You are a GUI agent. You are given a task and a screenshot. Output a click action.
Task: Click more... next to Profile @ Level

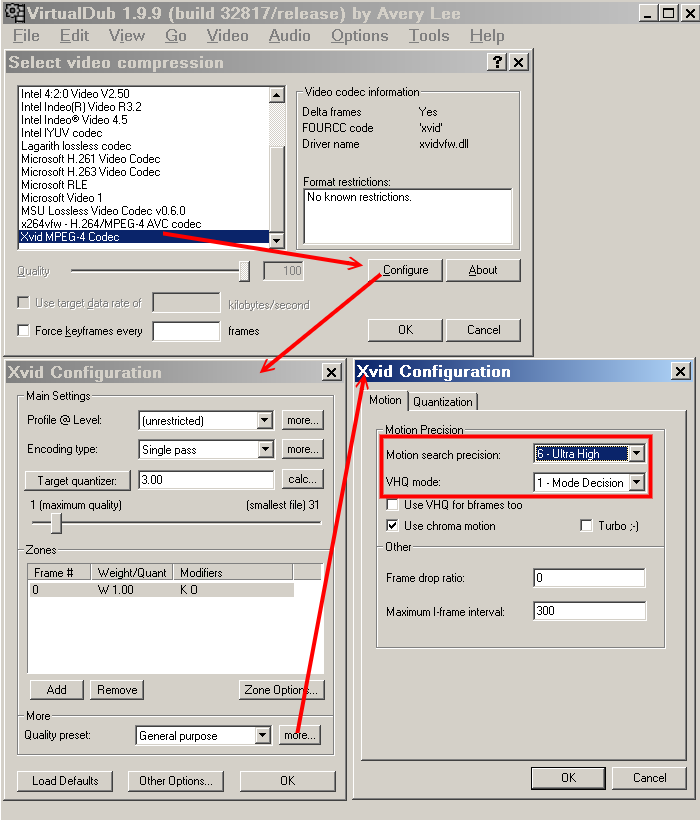click(303, 420)
